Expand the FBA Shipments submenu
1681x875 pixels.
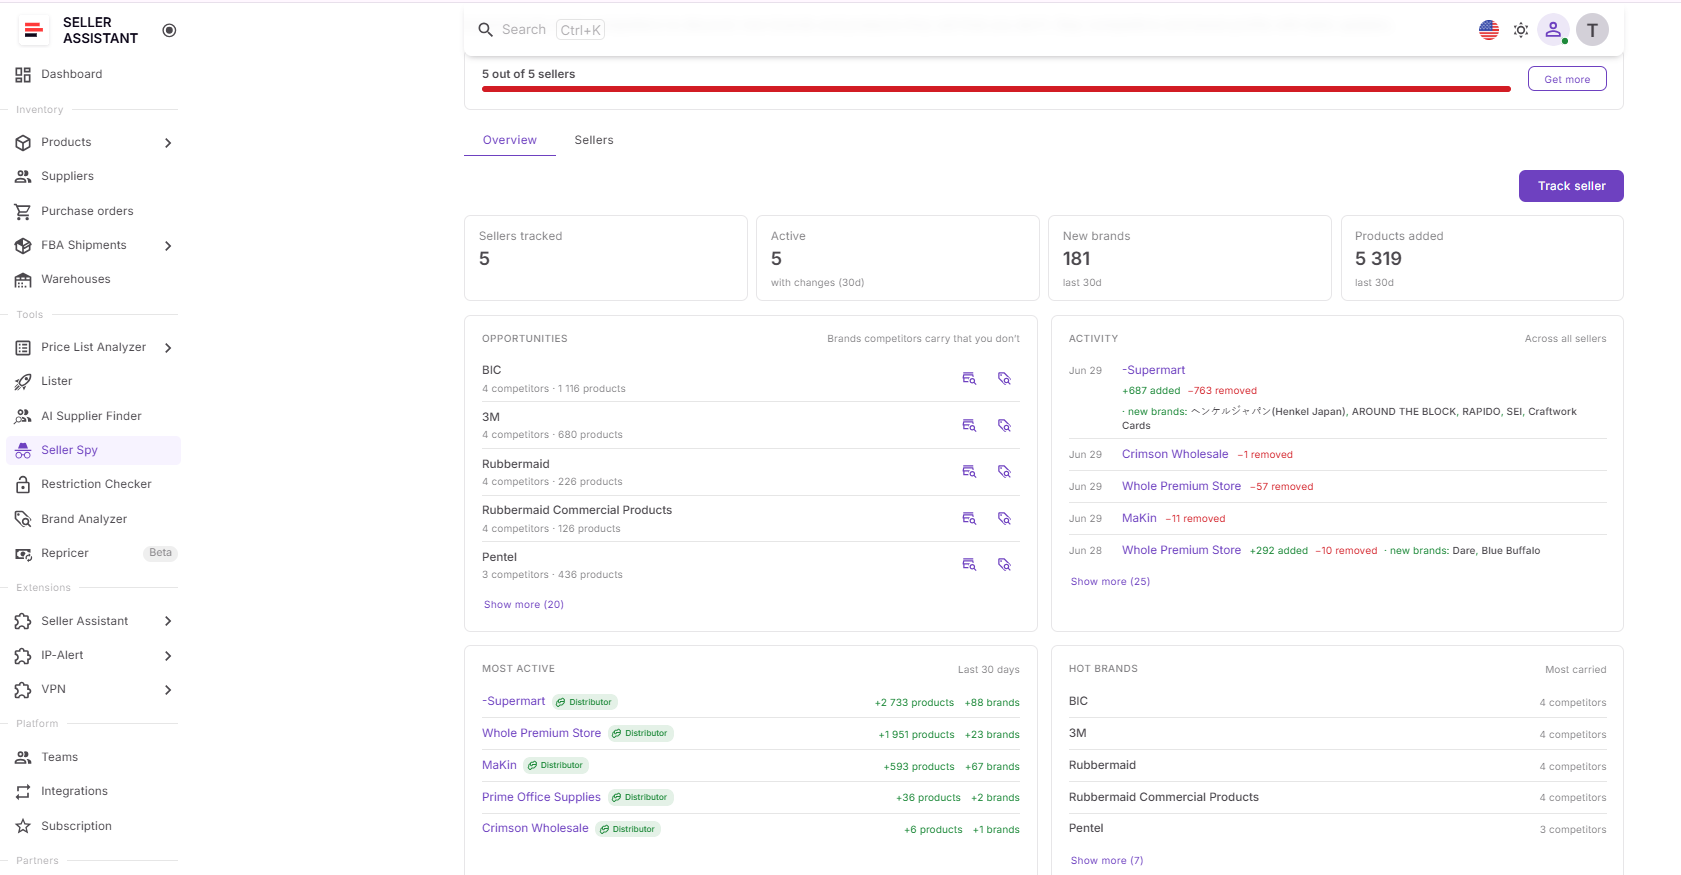(x=168, y=246)
